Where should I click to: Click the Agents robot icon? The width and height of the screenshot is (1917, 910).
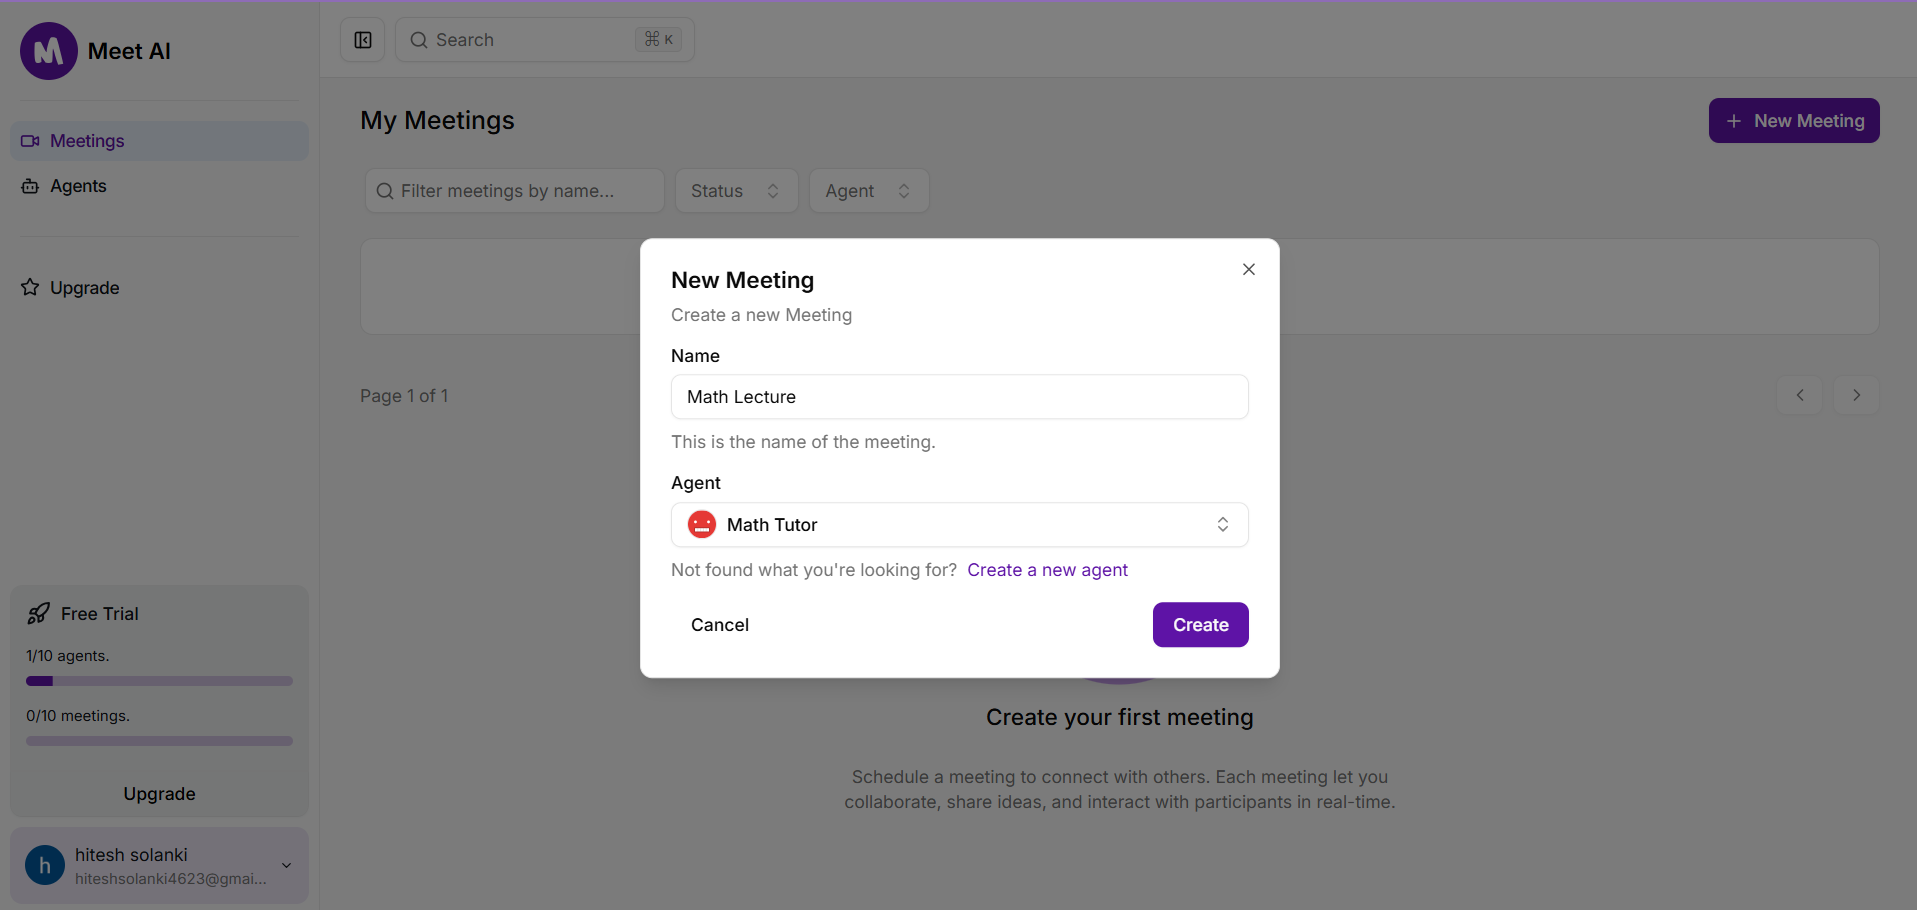click(30, 186)
